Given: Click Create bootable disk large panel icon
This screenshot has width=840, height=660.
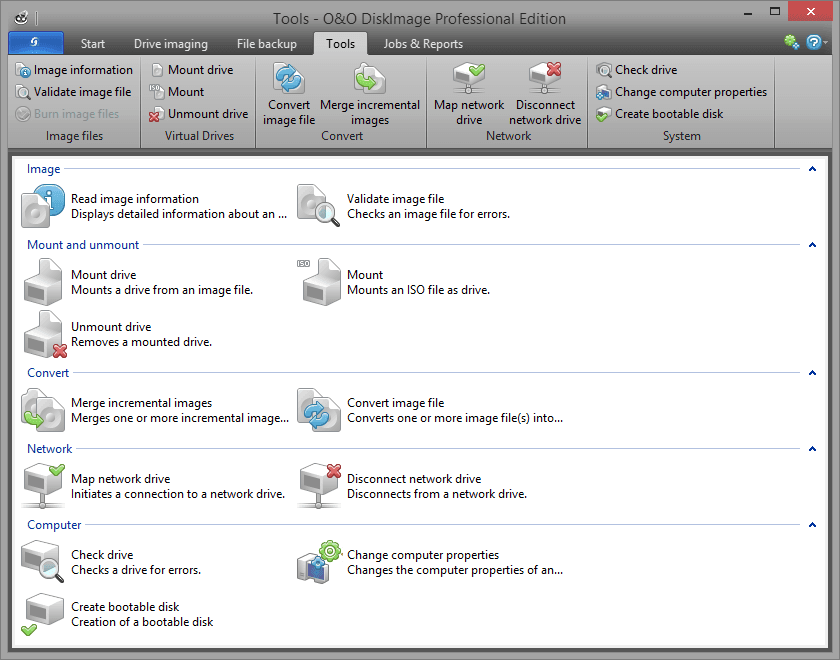Looking at the screenshot, I should 43,614.
